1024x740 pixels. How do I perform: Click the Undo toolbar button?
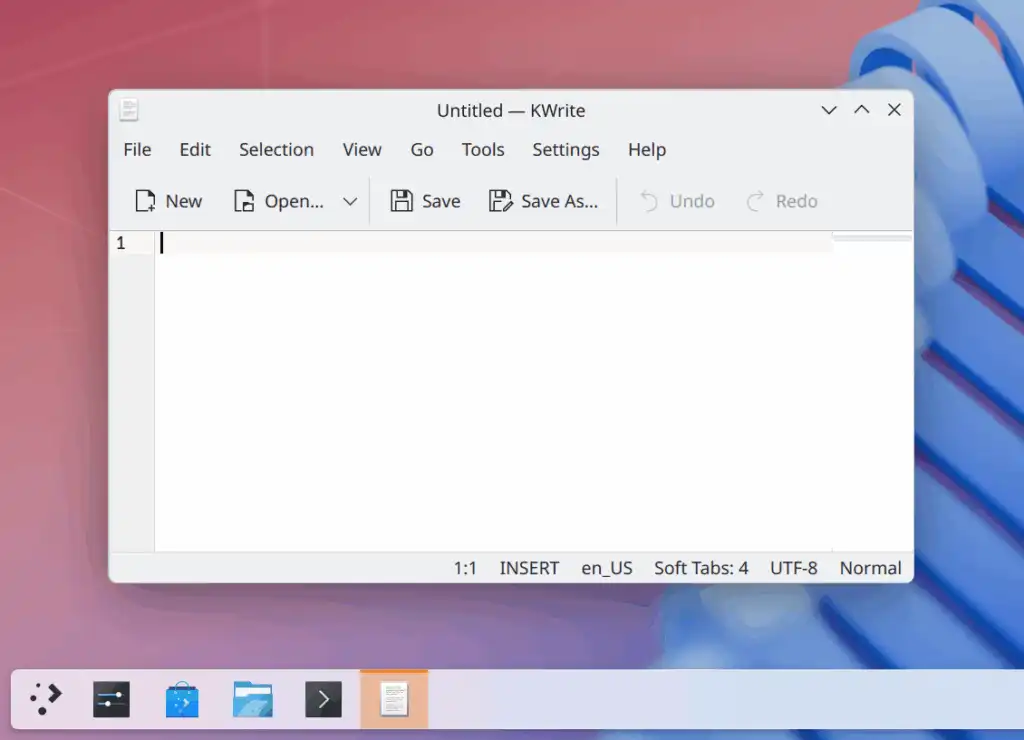pyautogui.click(x=677, y=201)
